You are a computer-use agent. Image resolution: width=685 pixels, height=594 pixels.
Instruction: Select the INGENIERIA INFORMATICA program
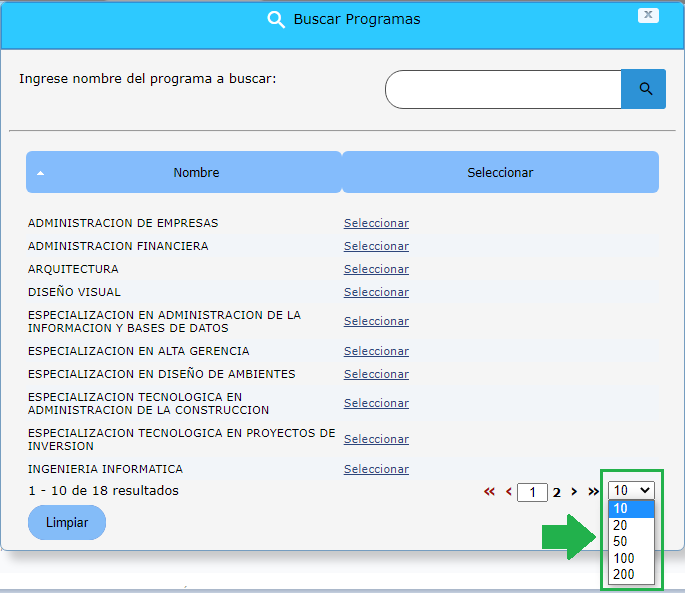click(376, 469)
